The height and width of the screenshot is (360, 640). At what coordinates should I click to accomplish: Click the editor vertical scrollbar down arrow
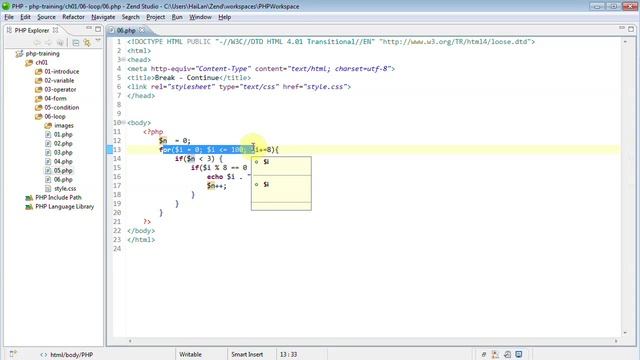point(625,333)
